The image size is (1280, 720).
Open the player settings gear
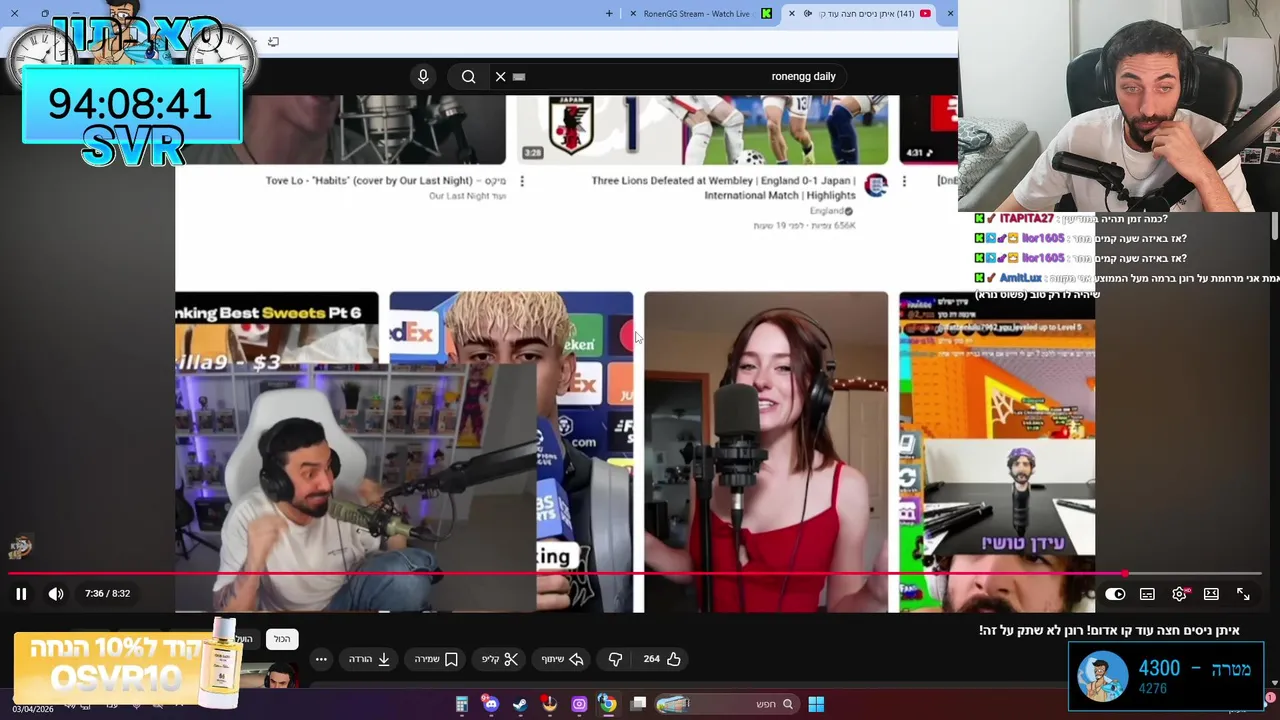1180,594
